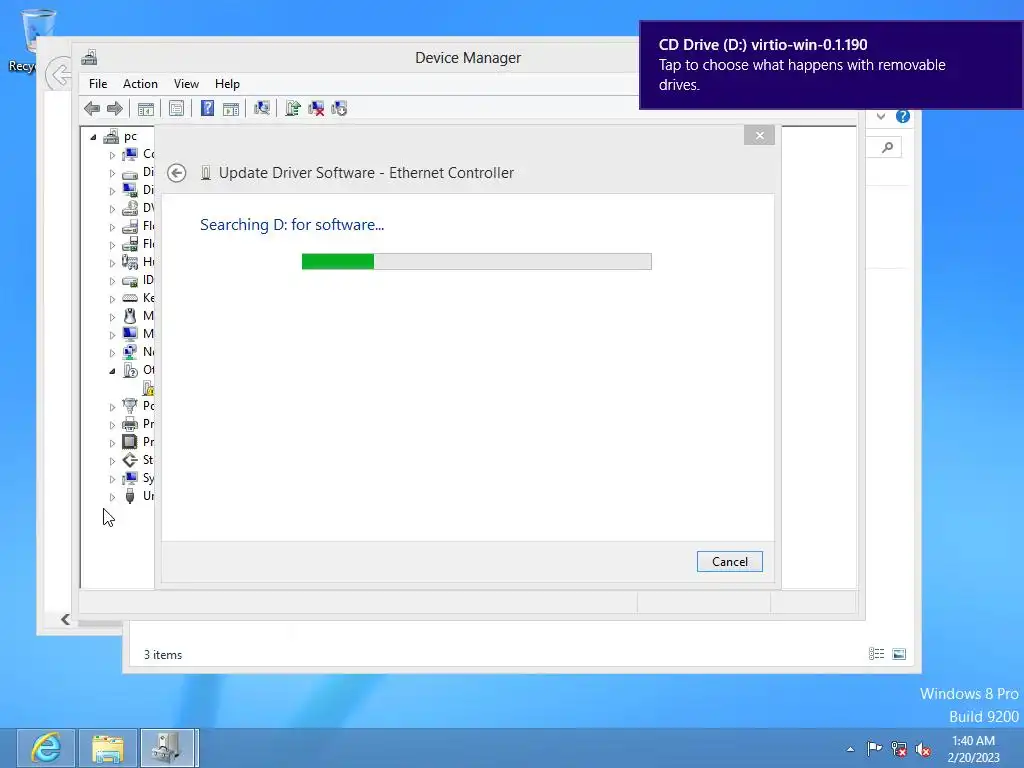Select the Ethernet Controller warning icon under Other devices

point(148,388)
